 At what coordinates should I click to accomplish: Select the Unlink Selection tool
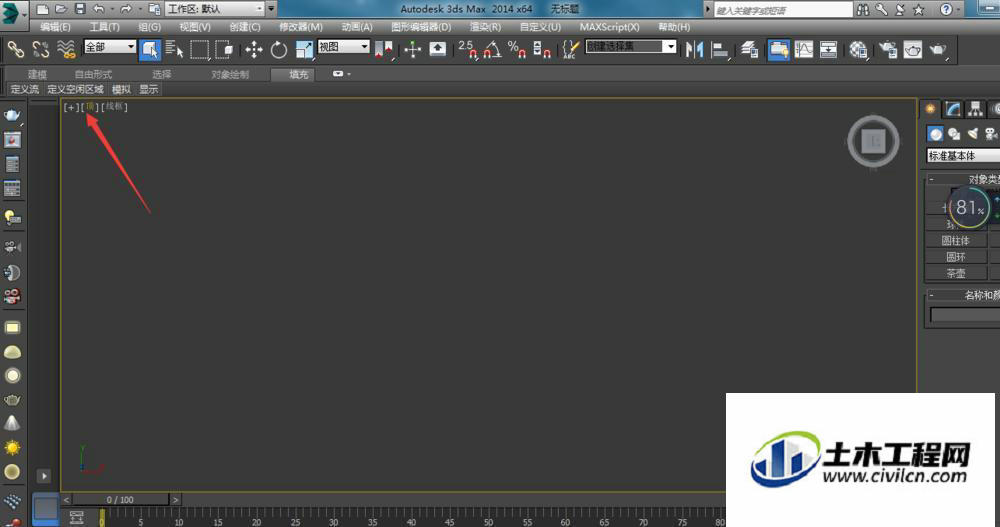[x=41, y=49]
